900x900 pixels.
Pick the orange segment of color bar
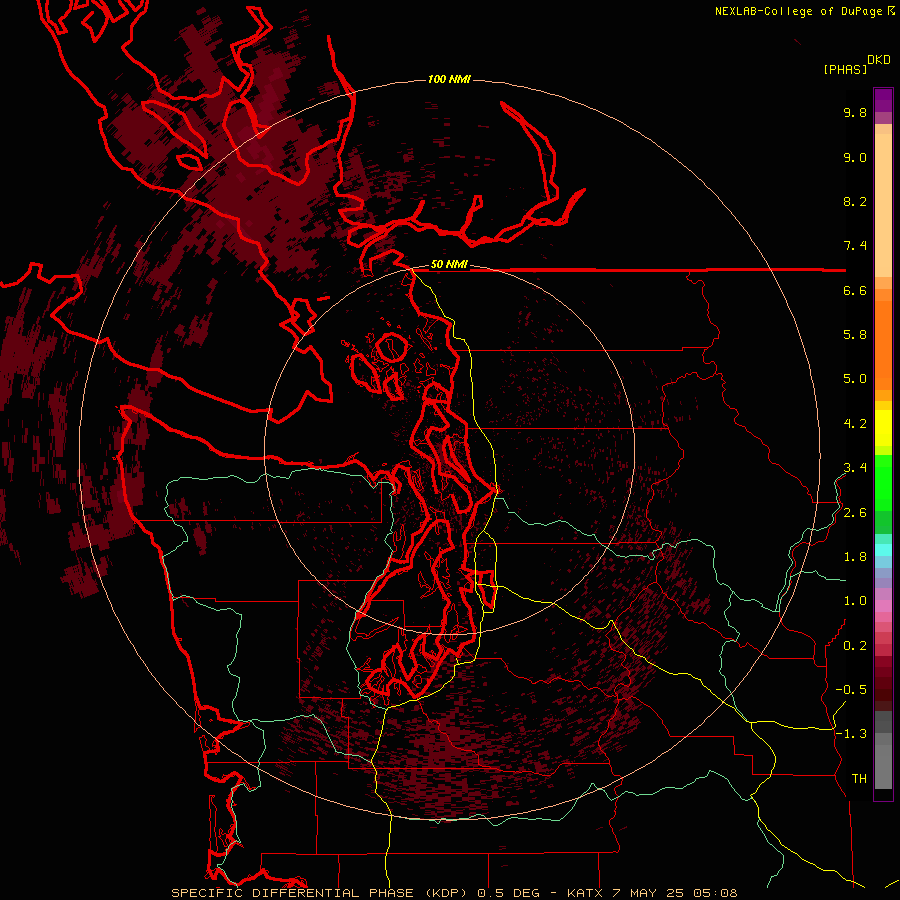pyautogui.click(x=883, y=344)
